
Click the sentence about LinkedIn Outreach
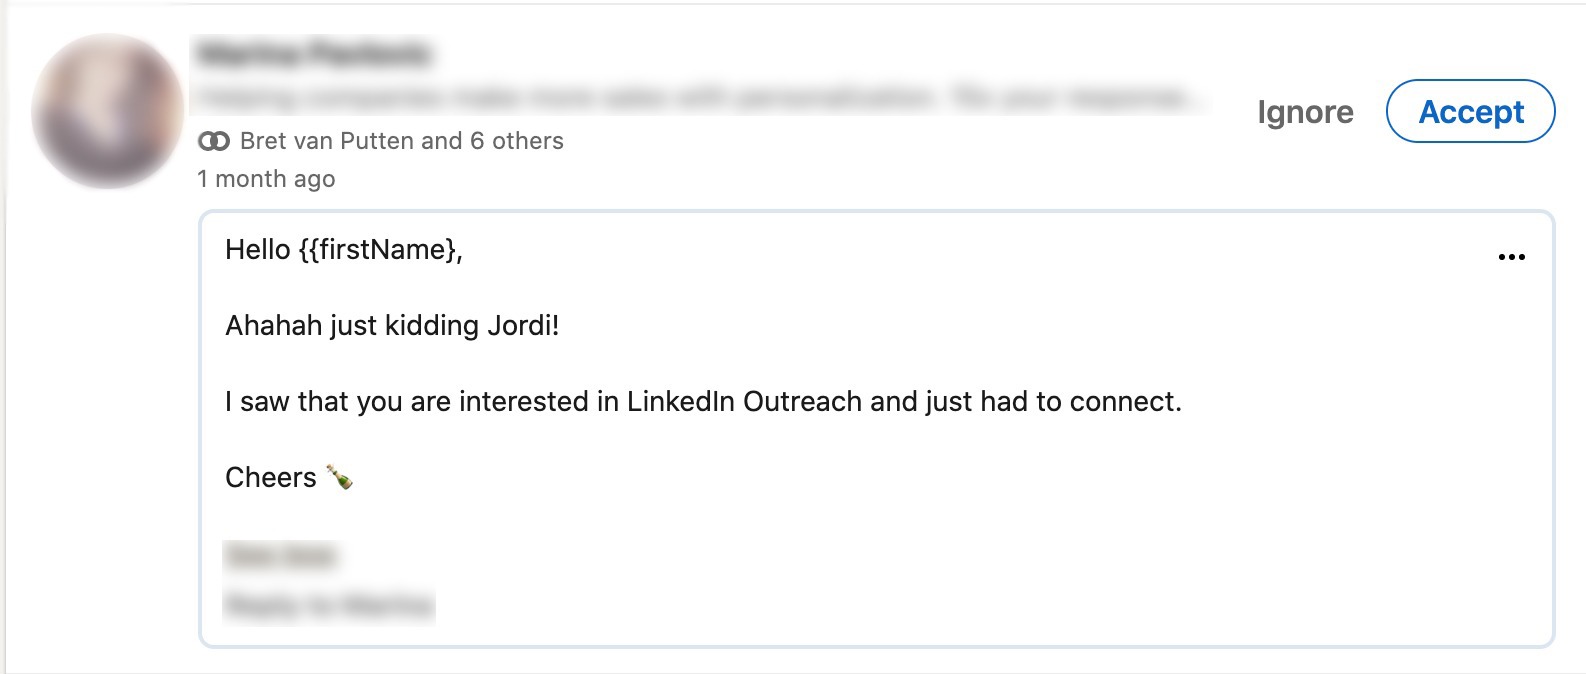[703, 401]
